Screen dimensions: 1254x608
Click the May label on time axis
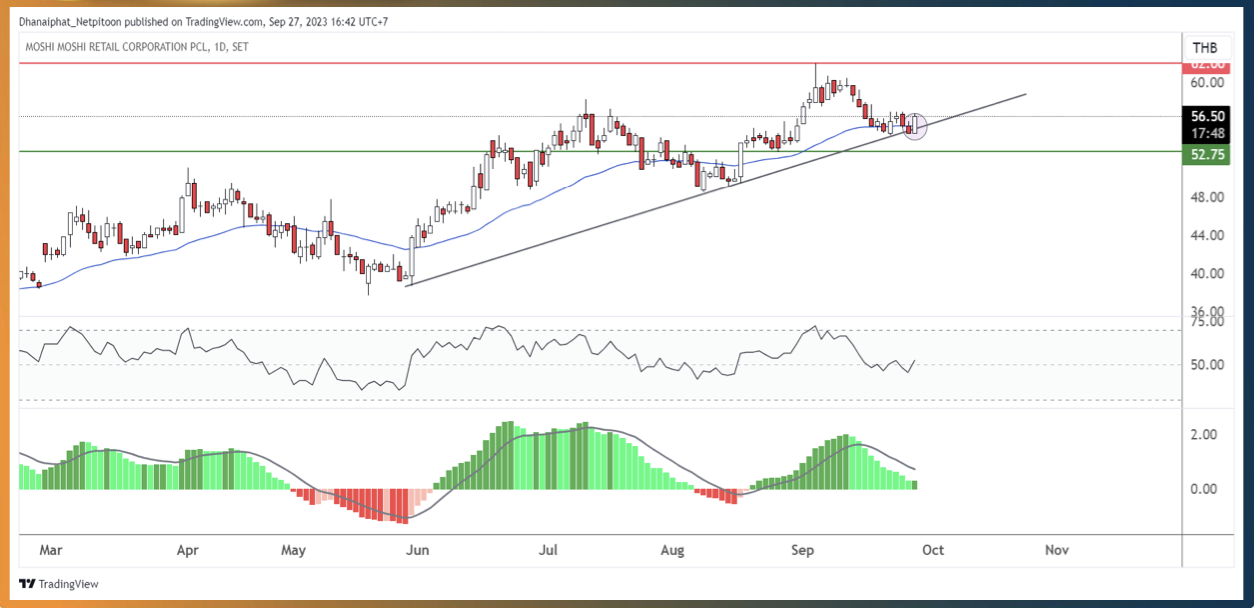293,550
